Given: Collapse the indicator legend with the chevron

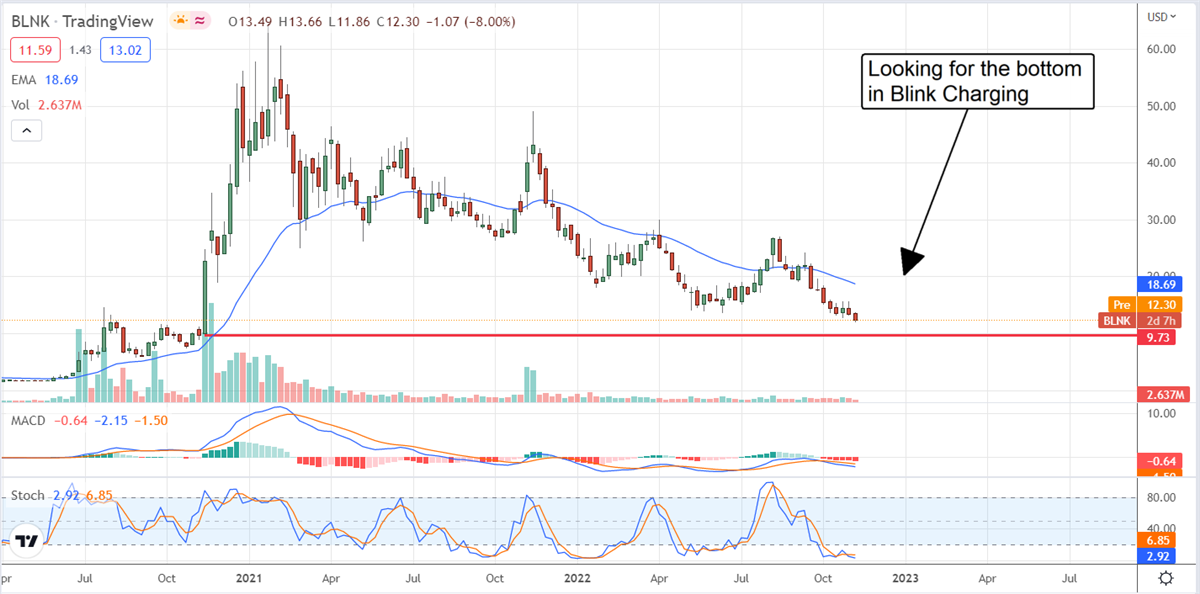Looking at the screenshot, I should pos(25,130).
